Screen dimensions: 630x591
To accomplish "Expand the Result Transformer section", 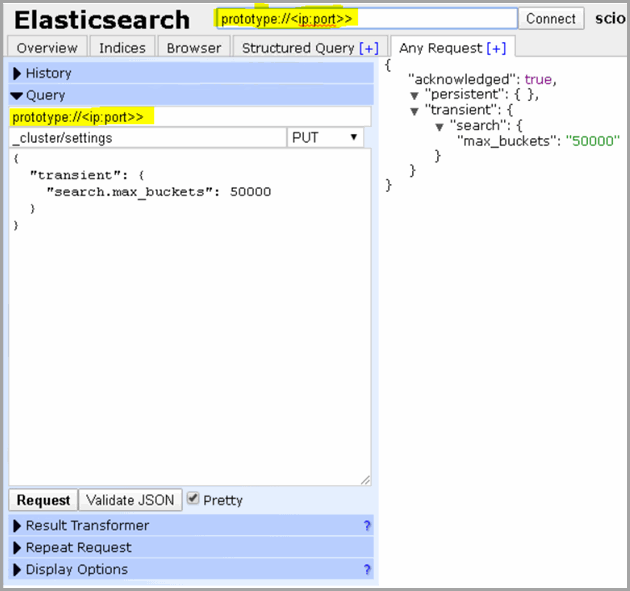I will [191, 526].
